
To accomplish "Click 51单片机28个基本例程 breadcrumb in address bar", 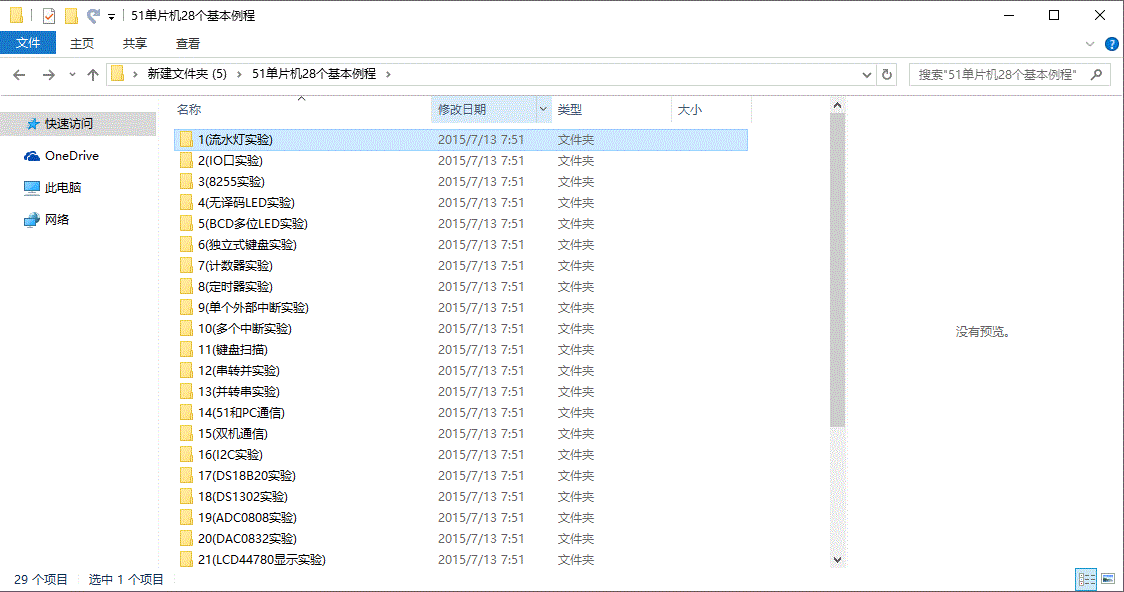I will (314, 74).
